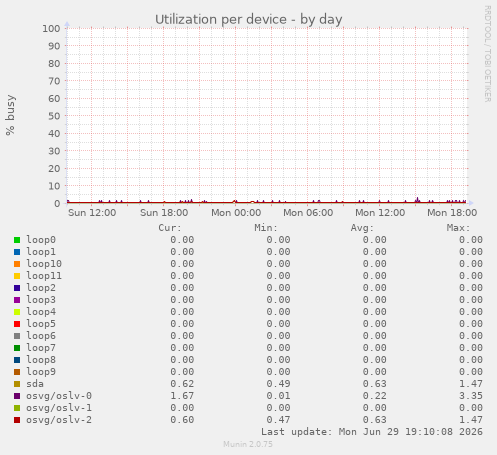Click osvg/oslv-2 current value 0.60
Screen dimensions: 497x455
[182, 420]
